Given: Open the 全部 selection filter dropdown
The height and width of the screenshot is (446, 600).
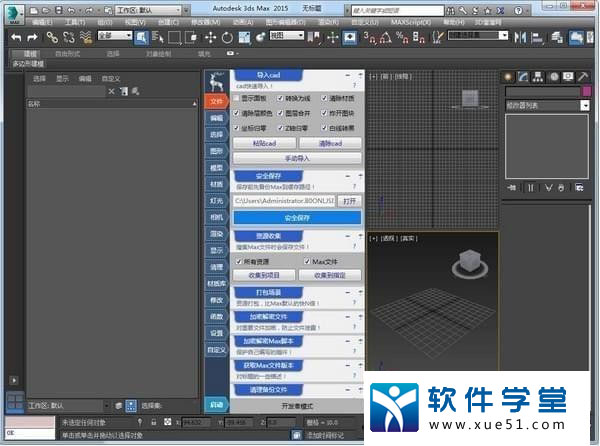Looking at the screenshot, I should pos(114,36).
